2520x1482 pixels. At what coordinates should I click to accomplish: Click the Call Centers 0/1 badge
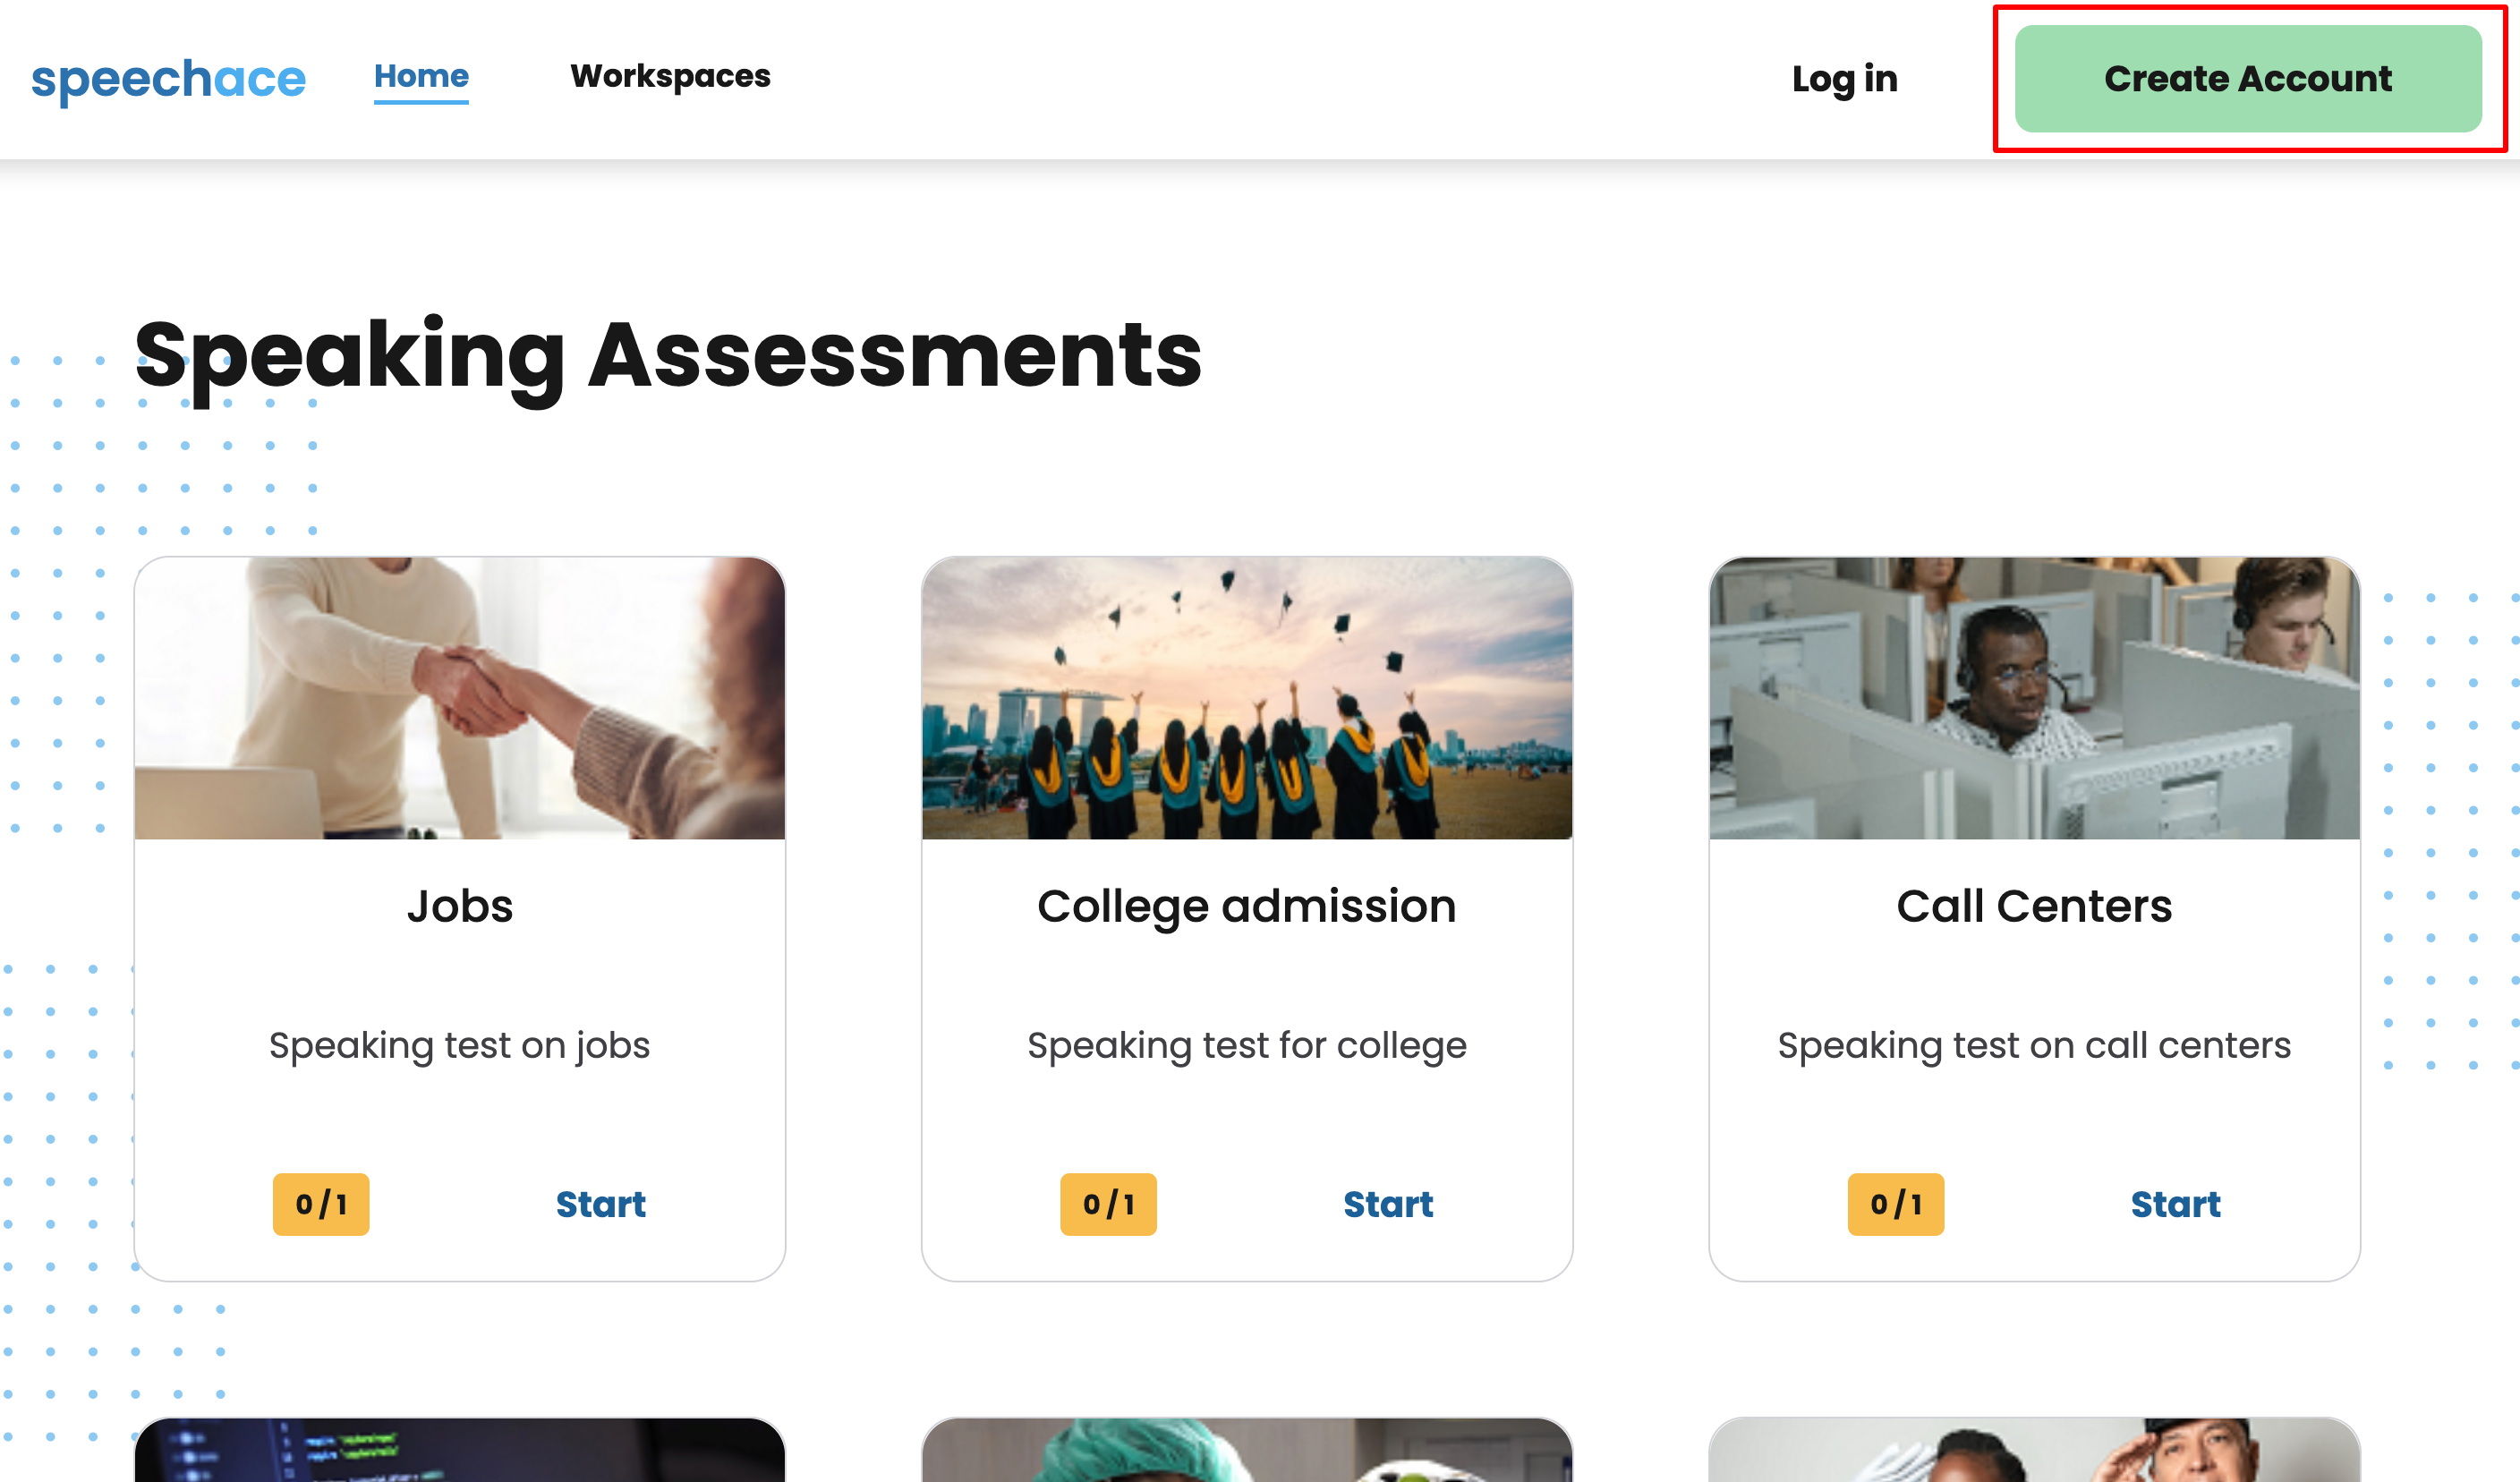(1895, 1204)
